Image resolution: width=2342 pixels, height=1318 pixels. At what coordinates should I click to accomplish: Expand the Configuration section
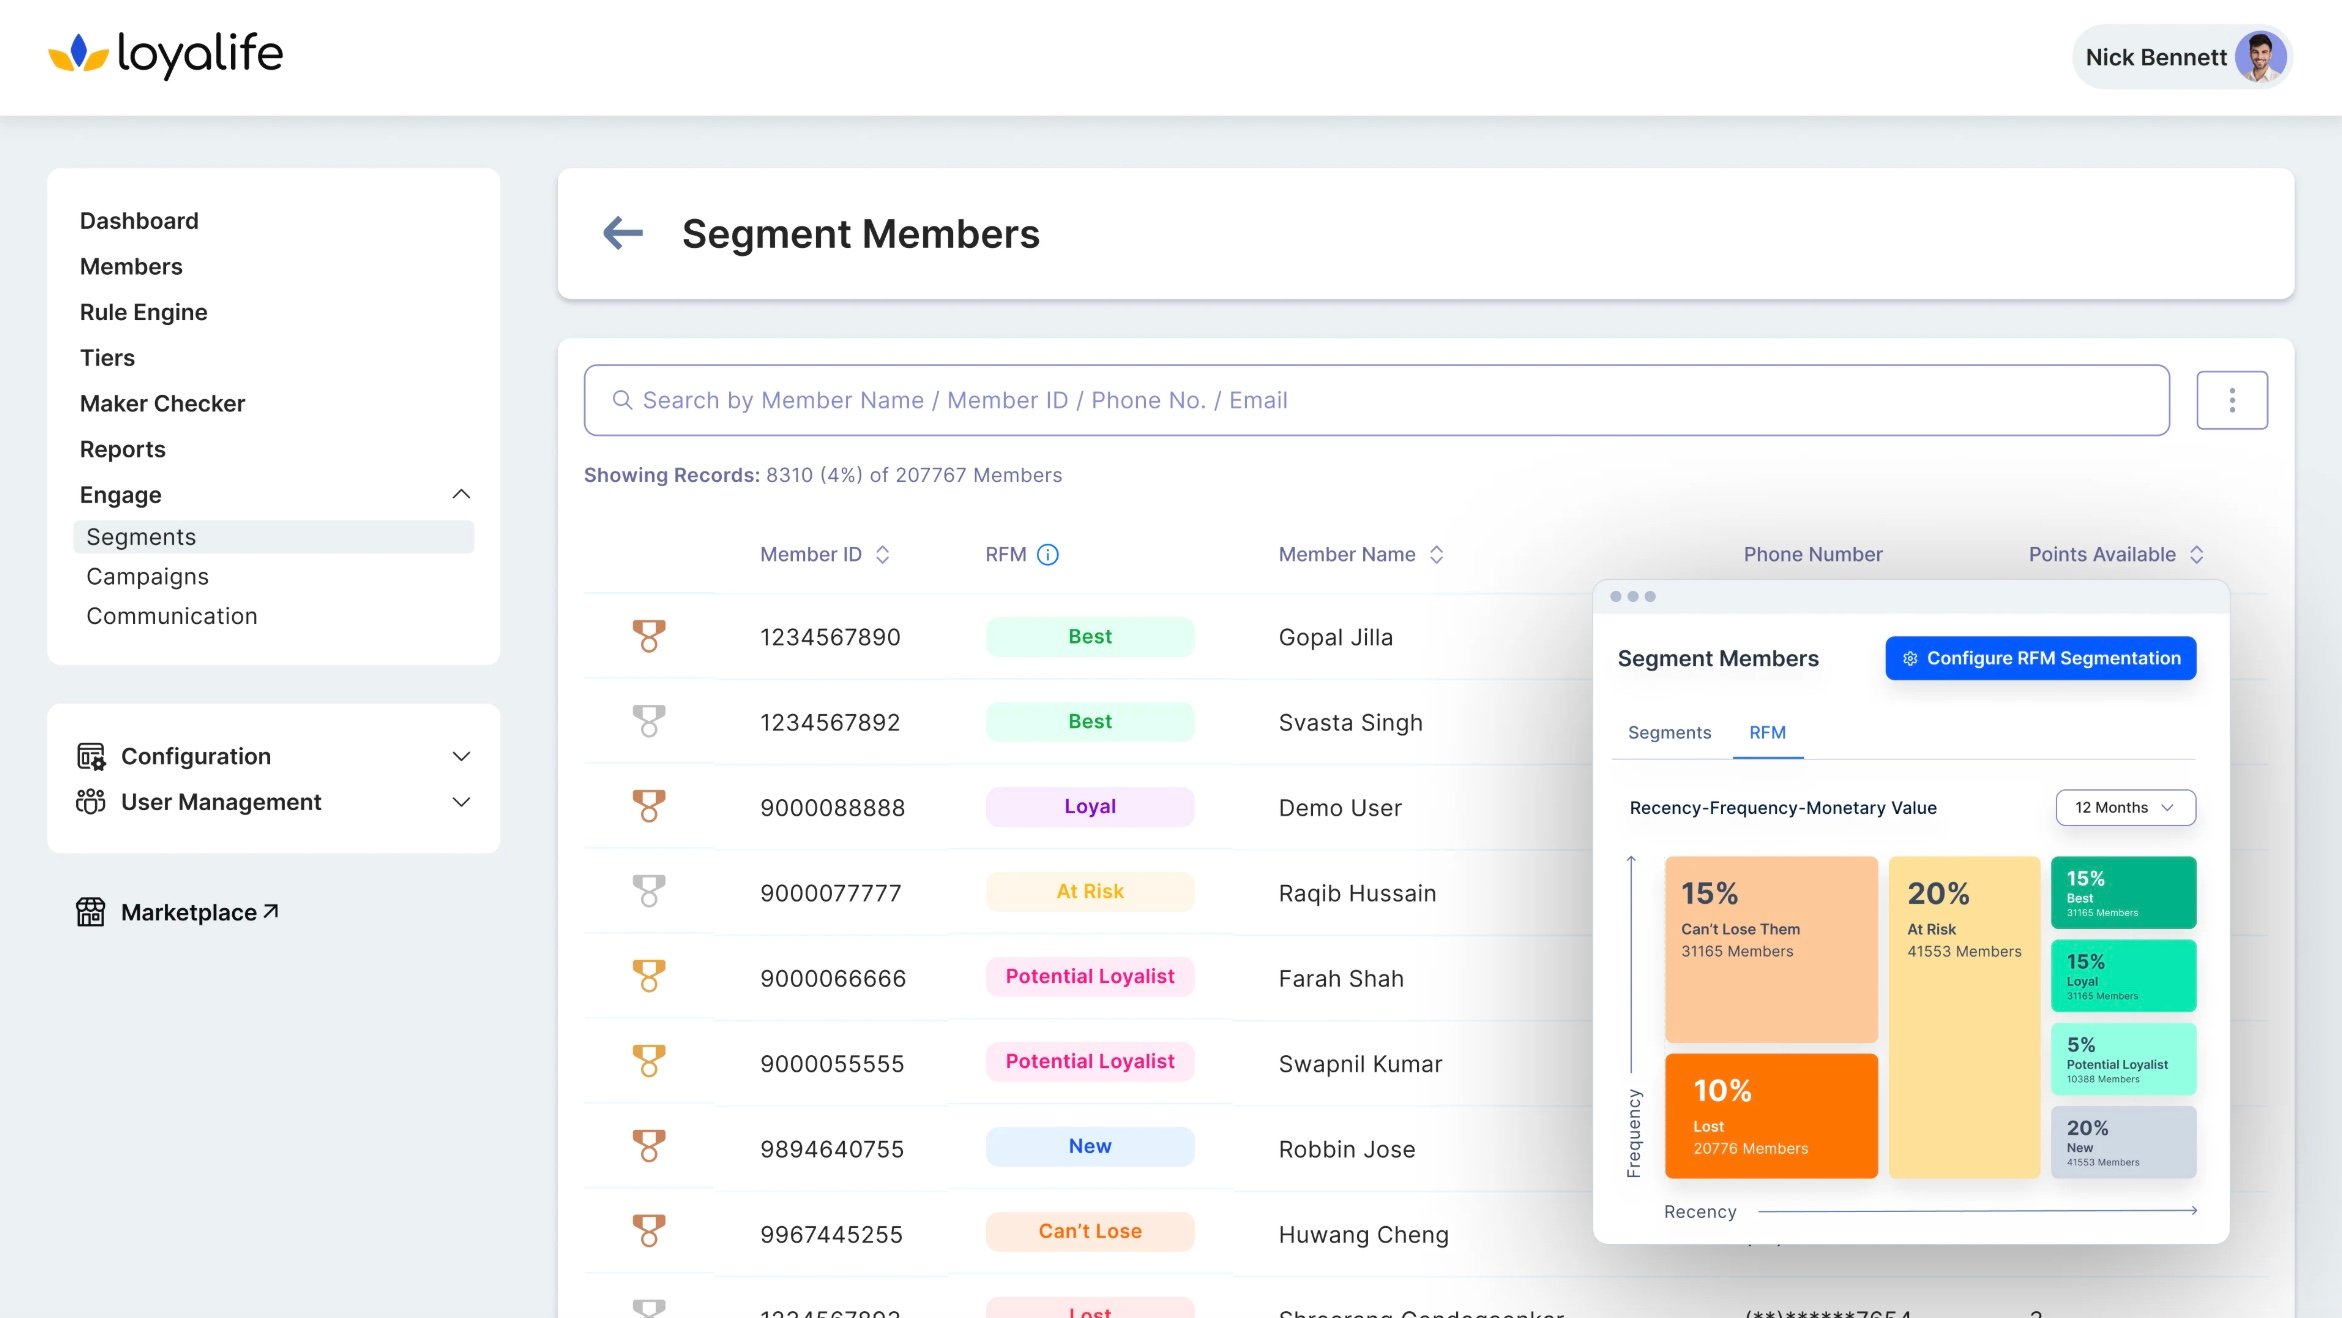pos(461,757)
